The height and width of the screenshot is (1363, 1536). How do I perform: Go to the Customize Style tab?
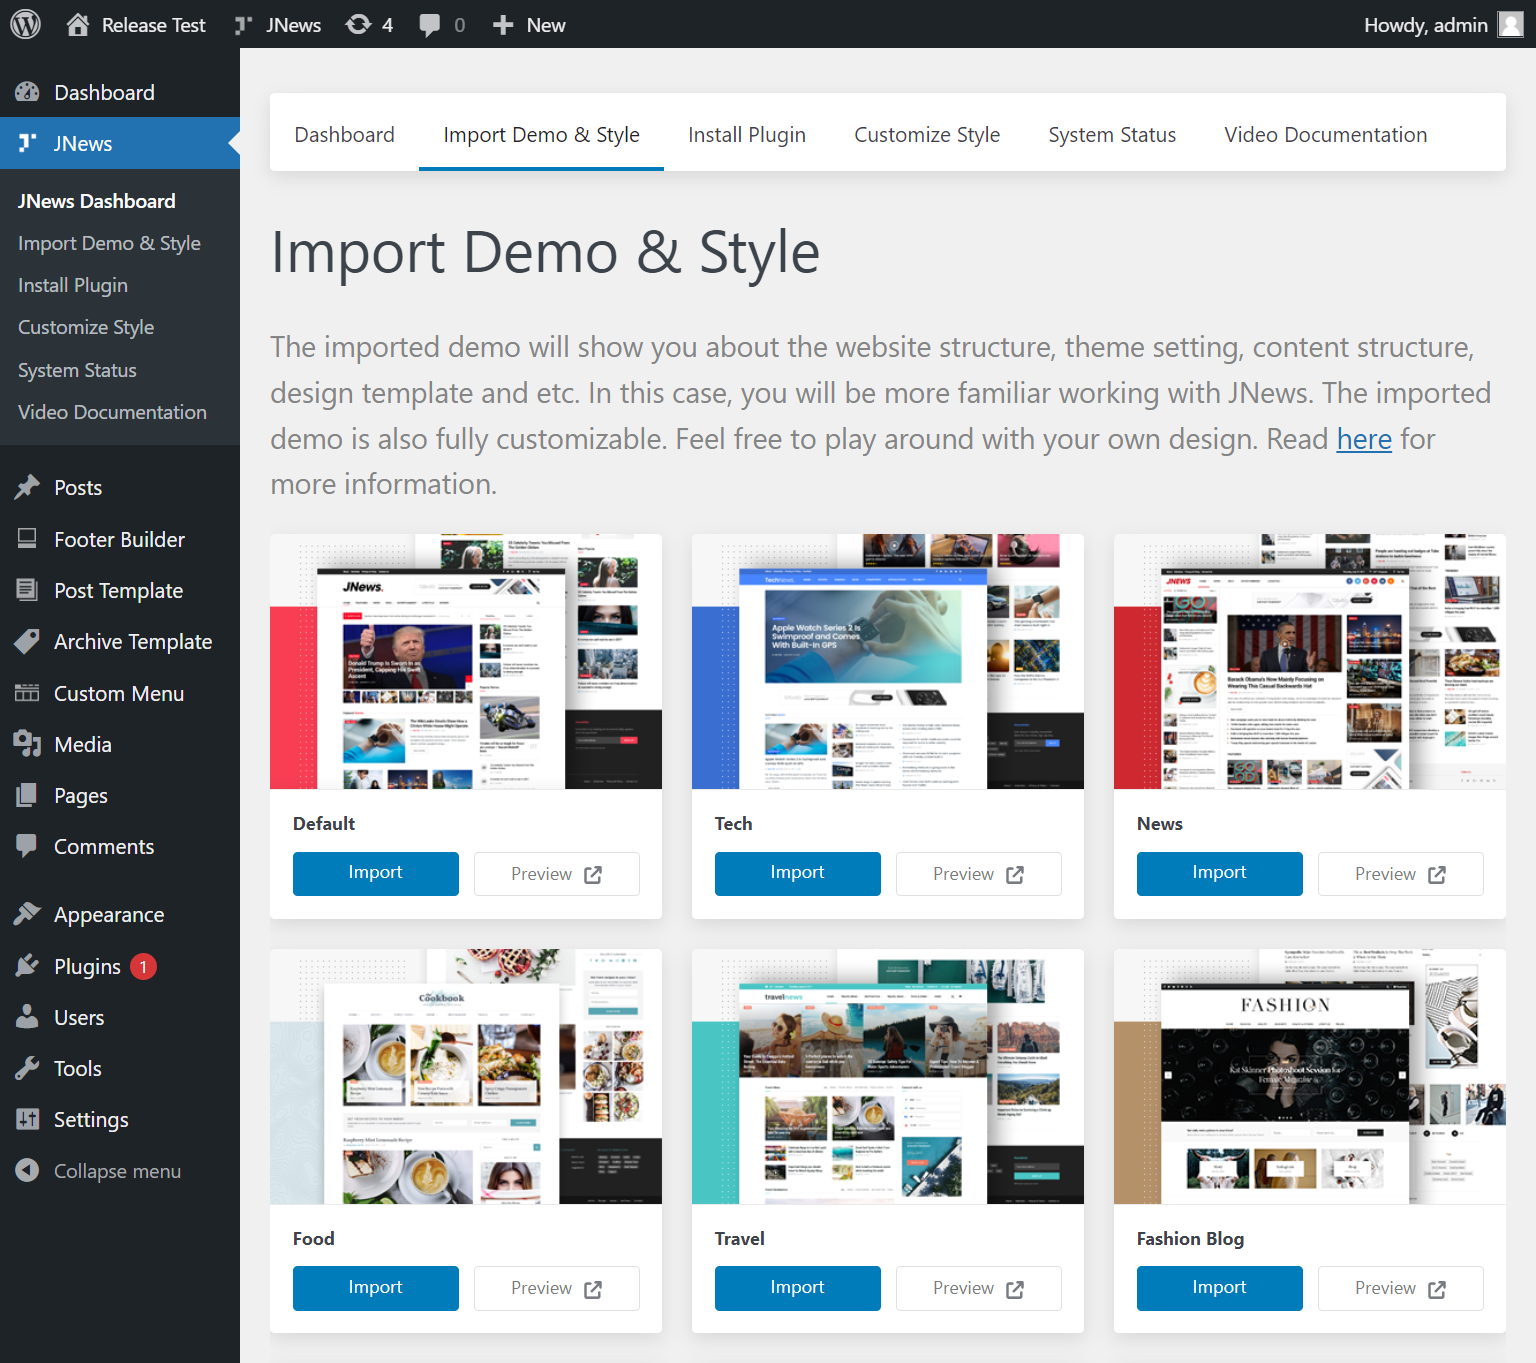click(927, 134)
